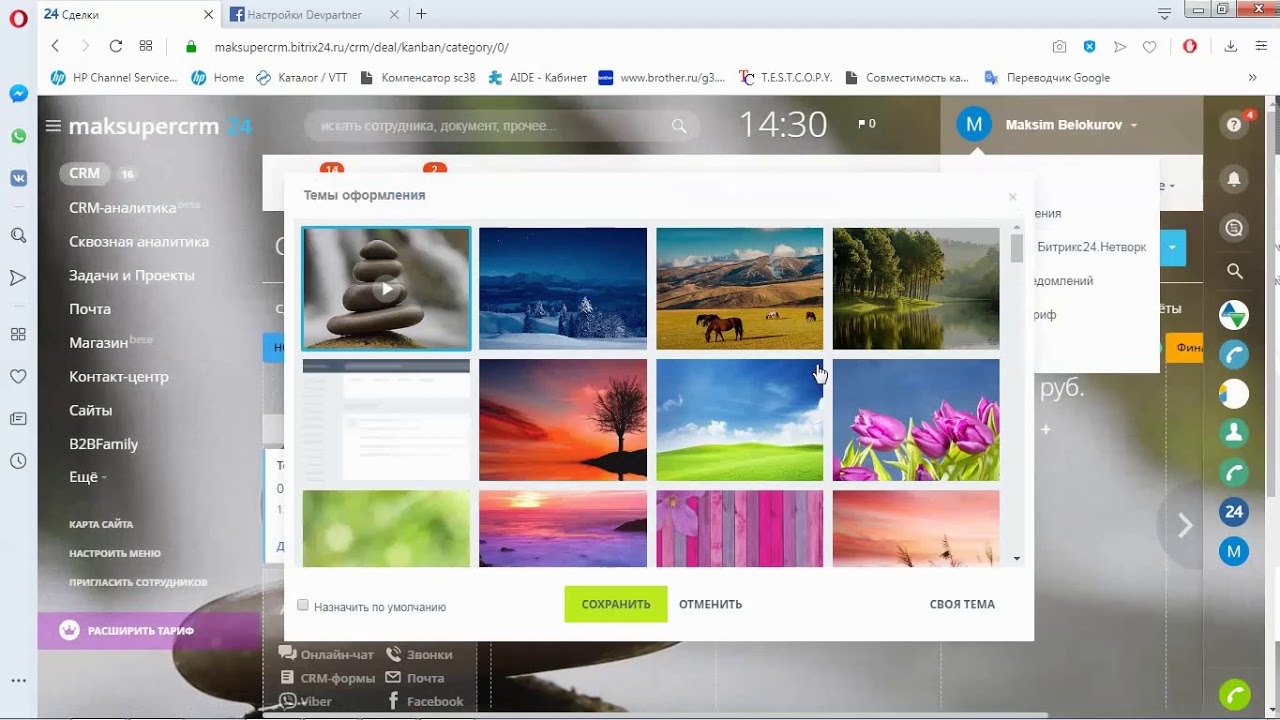Expand 'Ещё' in the left menu
This screenshot has width=1280, height=720.
[x=87, y=477]
